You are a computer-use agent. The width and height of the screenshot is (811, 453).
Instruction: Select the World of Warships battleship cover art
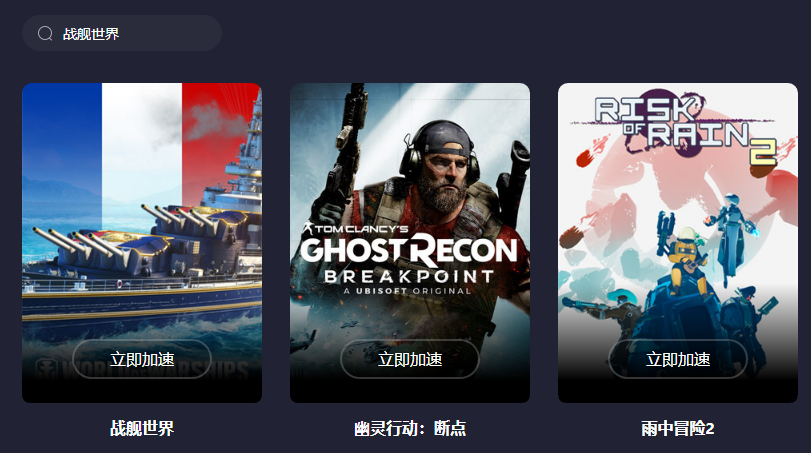coord(142,243)
